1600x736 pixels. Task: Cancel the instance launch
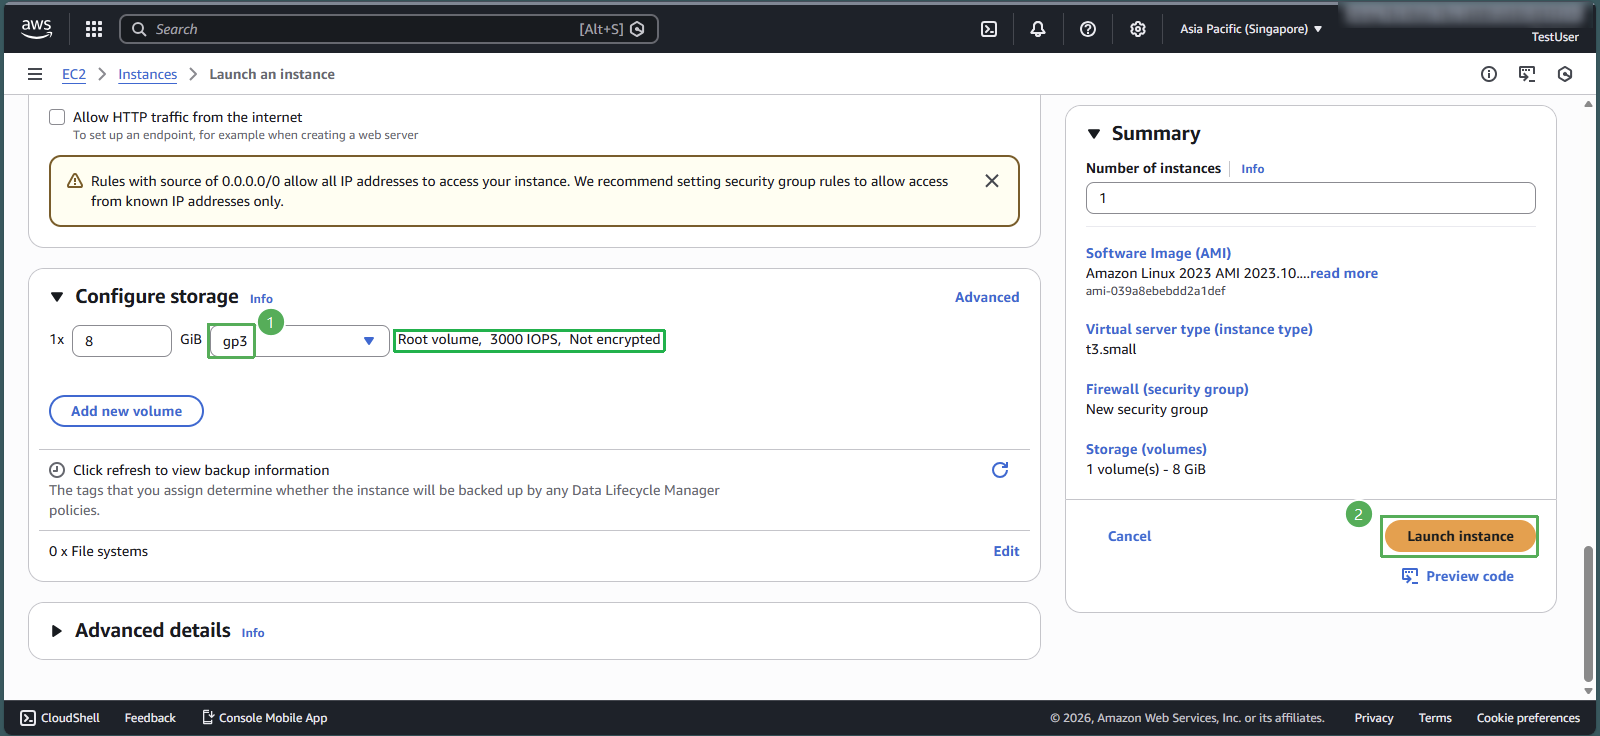pyautogui.click(x=1129, y=536)
